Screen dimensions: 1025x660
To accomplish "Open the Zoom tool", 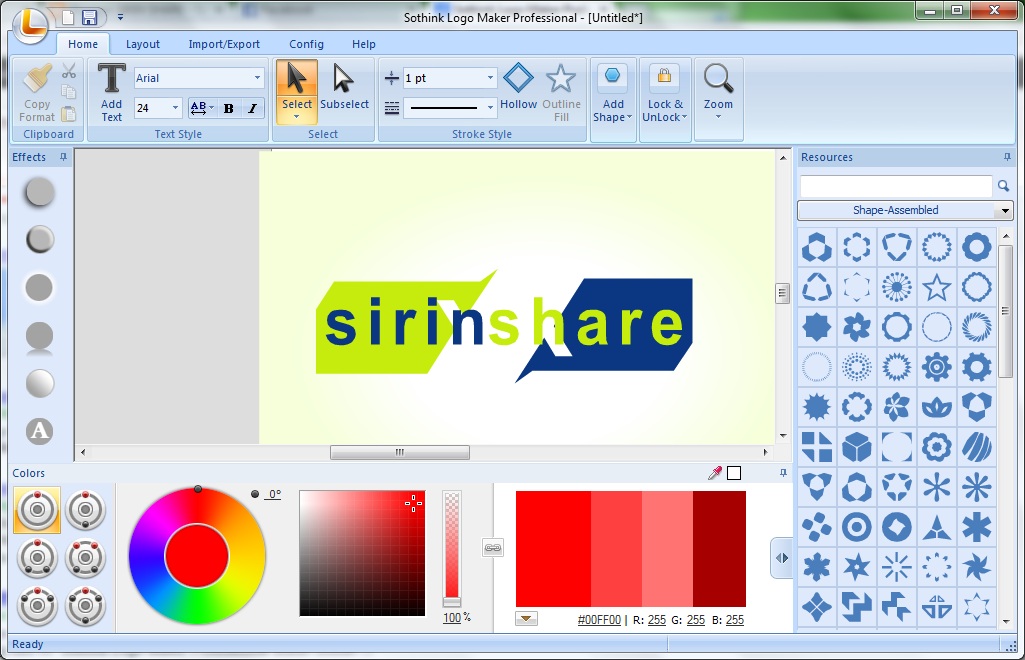I will coord(718,90).
